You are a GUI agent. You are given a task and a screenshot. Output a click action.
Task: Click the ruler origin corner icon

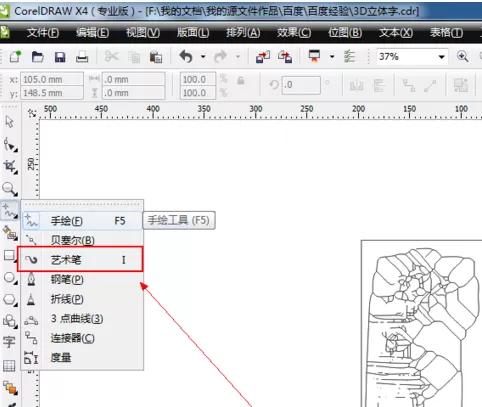pos(32,113)
